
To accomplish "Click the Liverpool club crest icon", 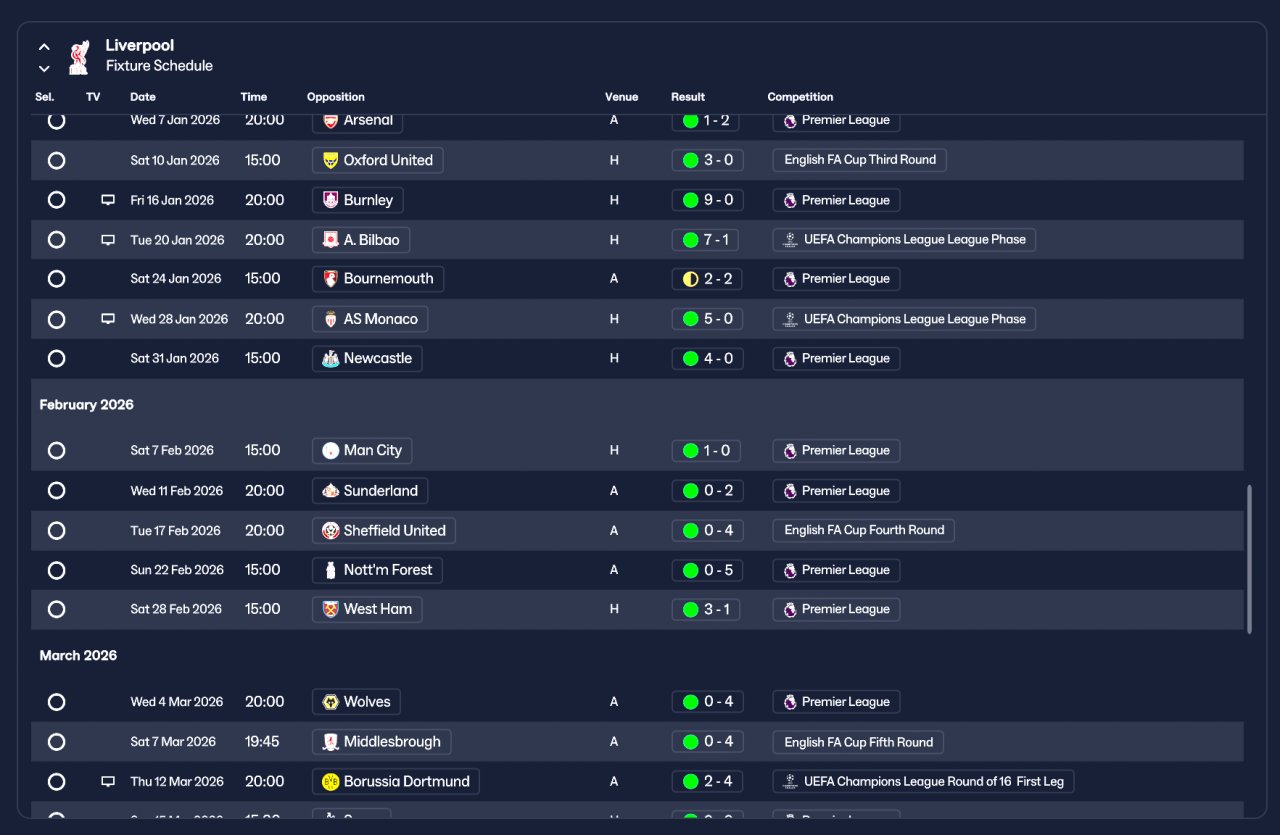I will click(78, 57).
